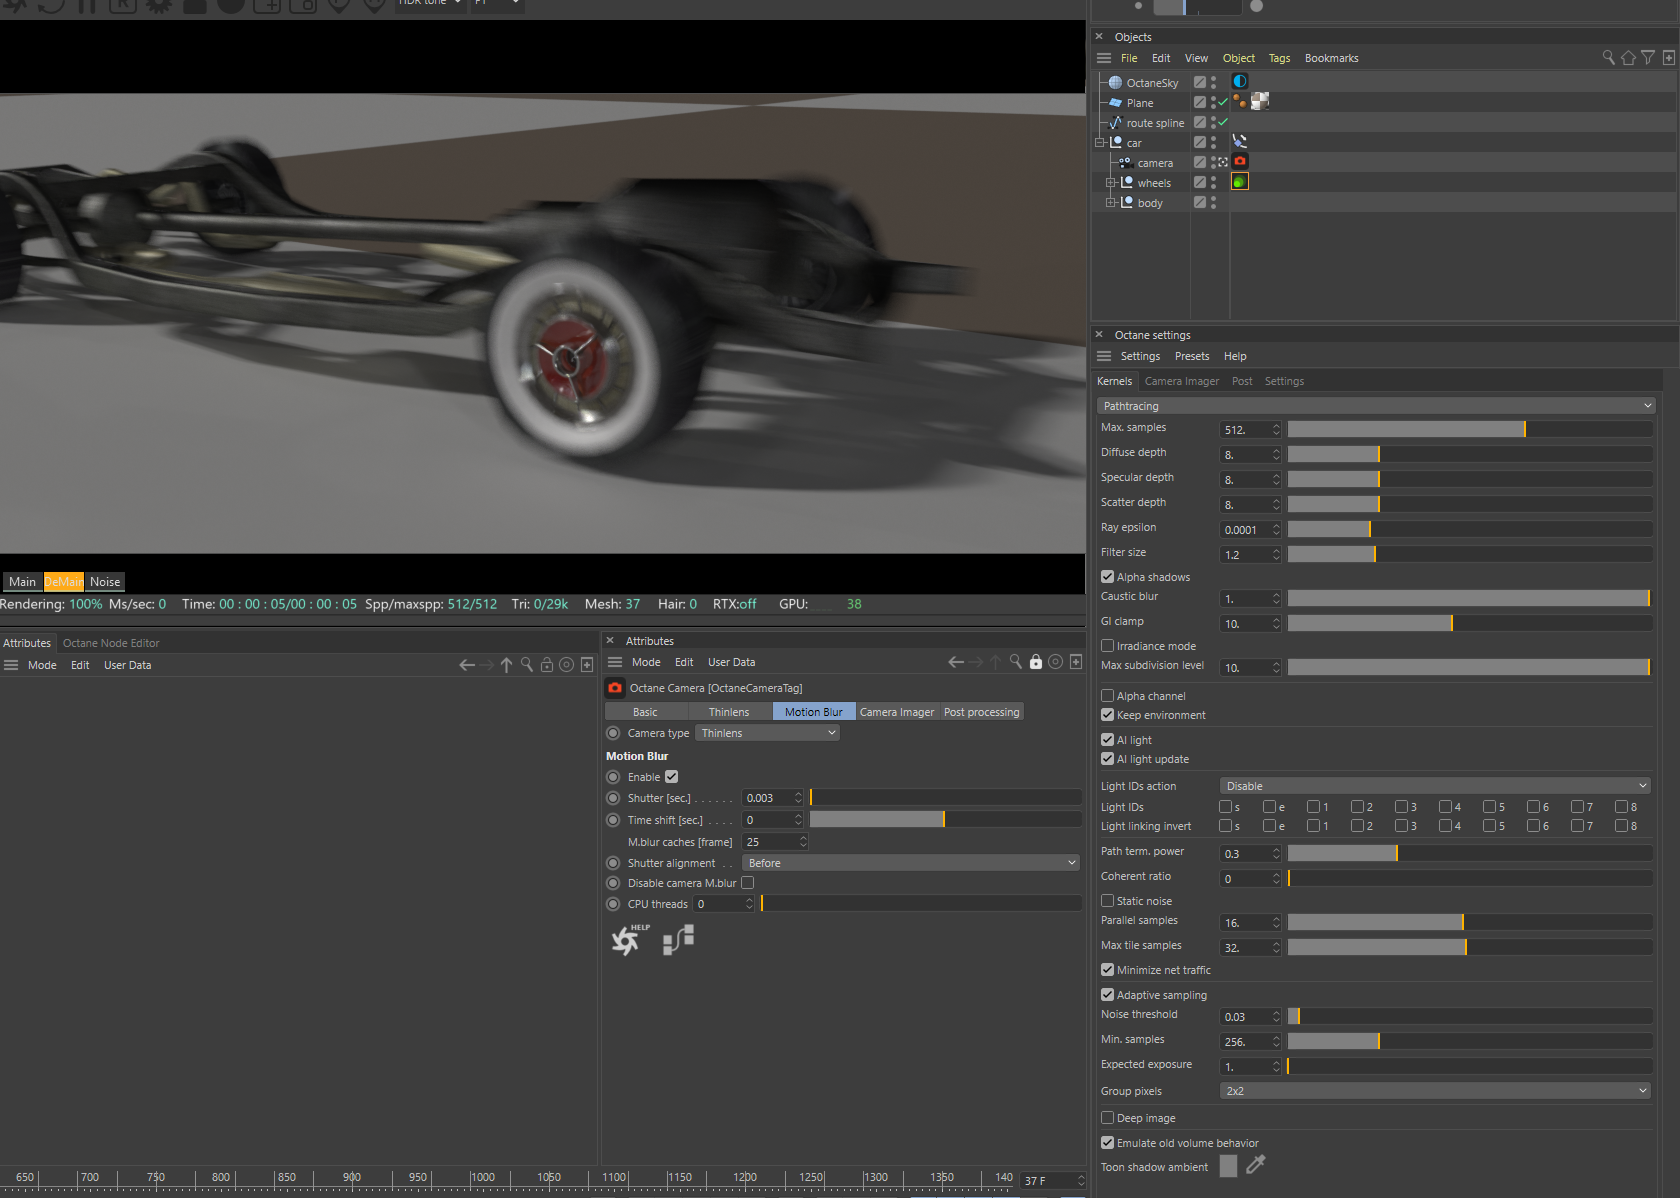Click the OctaneSky globe object icon
This screenshot has width=1680, height=1198.
click(x=1115, y=83)
